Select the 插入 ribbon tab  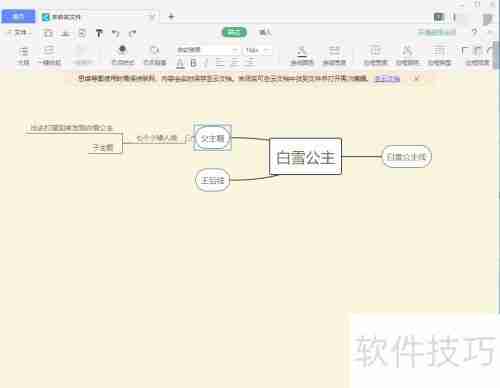click(x=265, y=32)
